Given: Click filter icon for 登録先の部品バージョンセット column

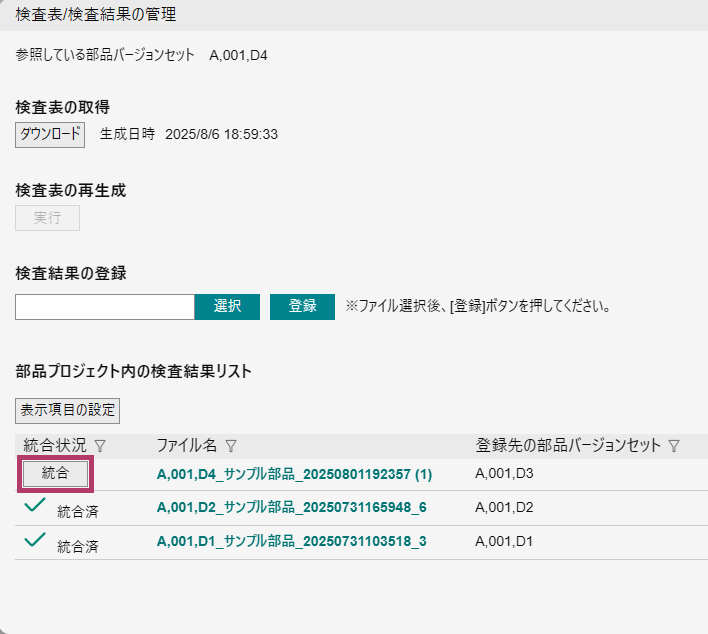Looking at the screenshot, I should click(x=674, y=446).
